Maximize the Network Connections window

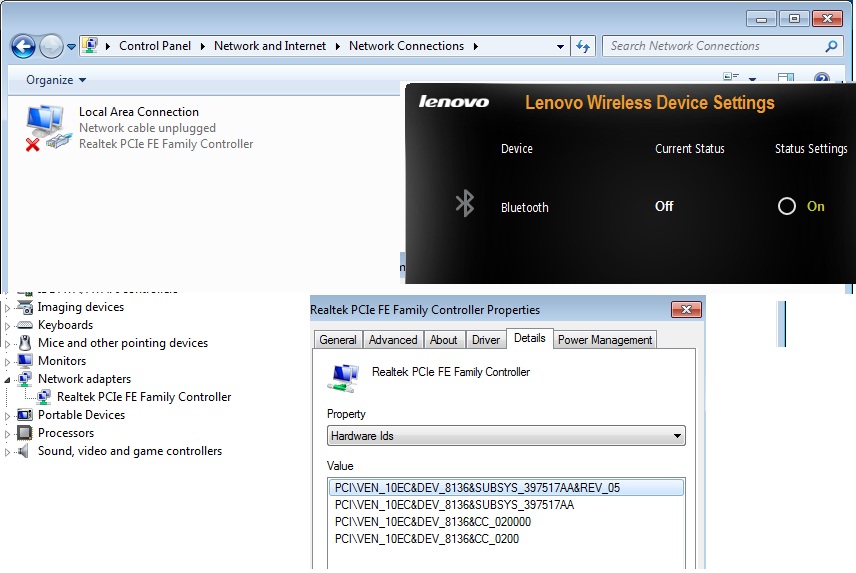(794, 19)
